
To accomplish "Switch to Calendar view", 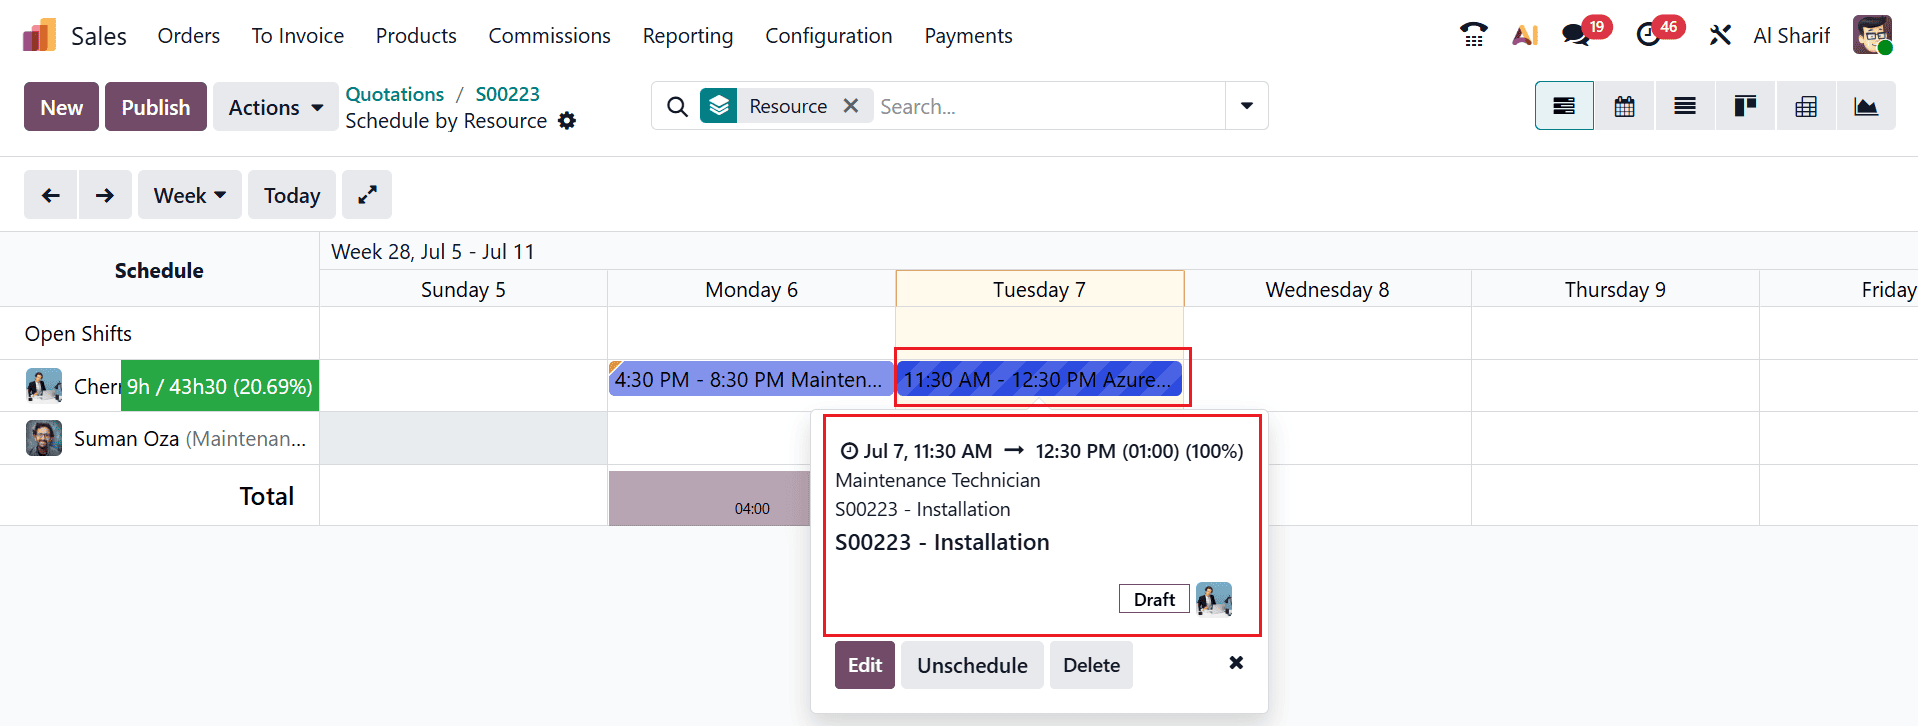I will pyautogui.click(x=1625, y=106).
